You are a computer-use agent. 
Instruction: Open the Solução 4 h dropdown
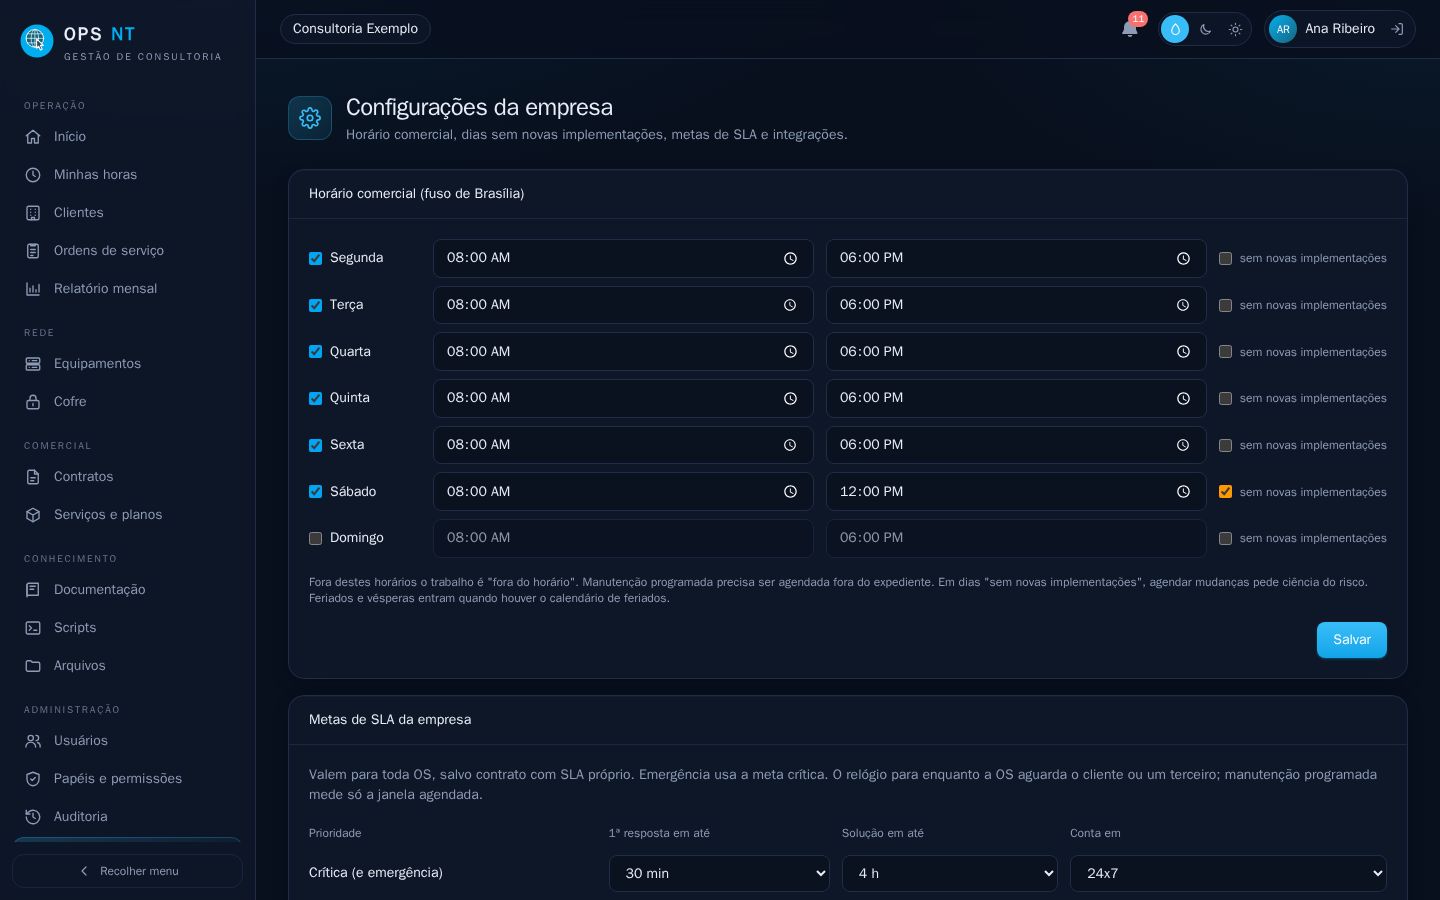pos(950,873)
